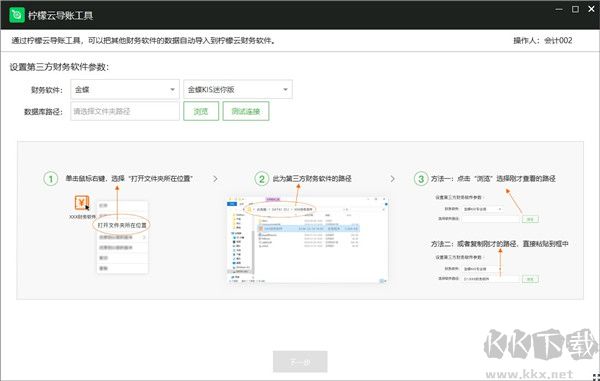Click the 浏览 browse button
This screenshot has height=381, width=600.
coord(201,111)
